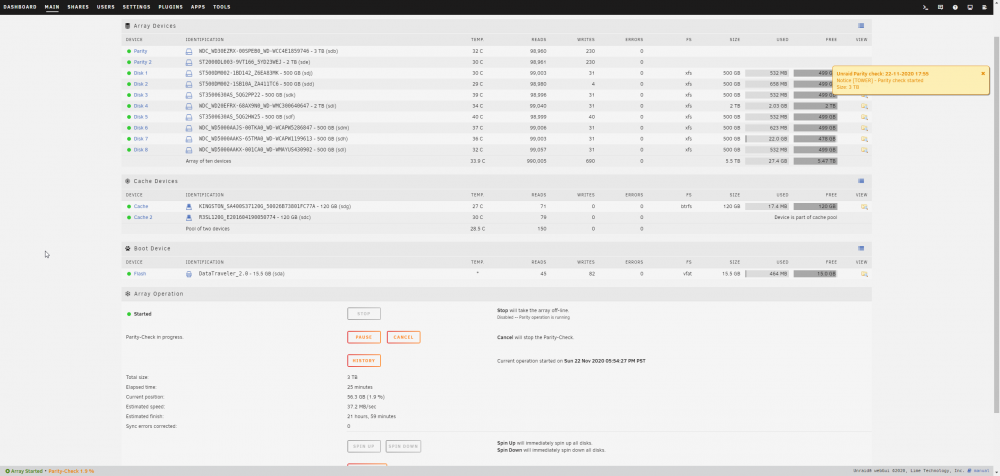This screenshot has width=1000, height=476.
Task: Open the web terminal icon in top bar
Action: pos(925,7)
